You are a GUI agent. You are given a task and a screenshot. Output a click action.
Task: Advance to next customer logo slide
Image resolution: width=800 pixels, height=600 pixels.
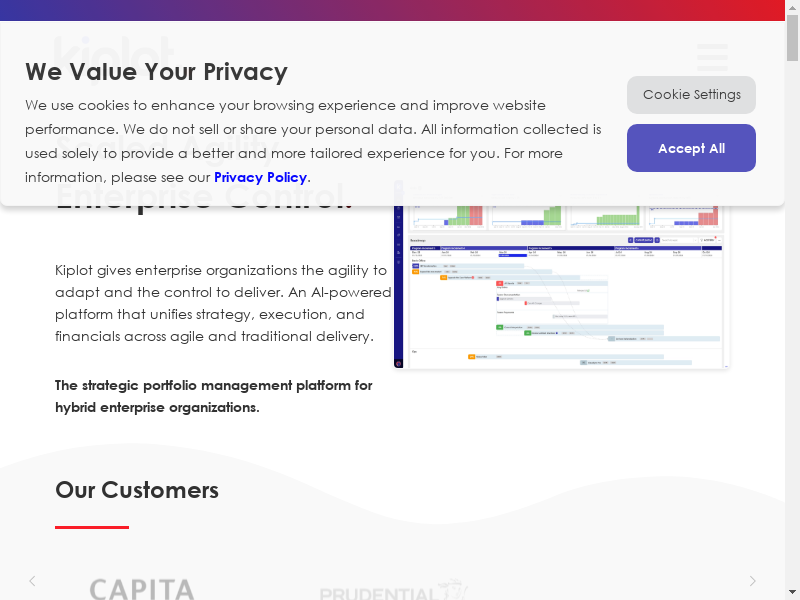click(x=753, y=581)
